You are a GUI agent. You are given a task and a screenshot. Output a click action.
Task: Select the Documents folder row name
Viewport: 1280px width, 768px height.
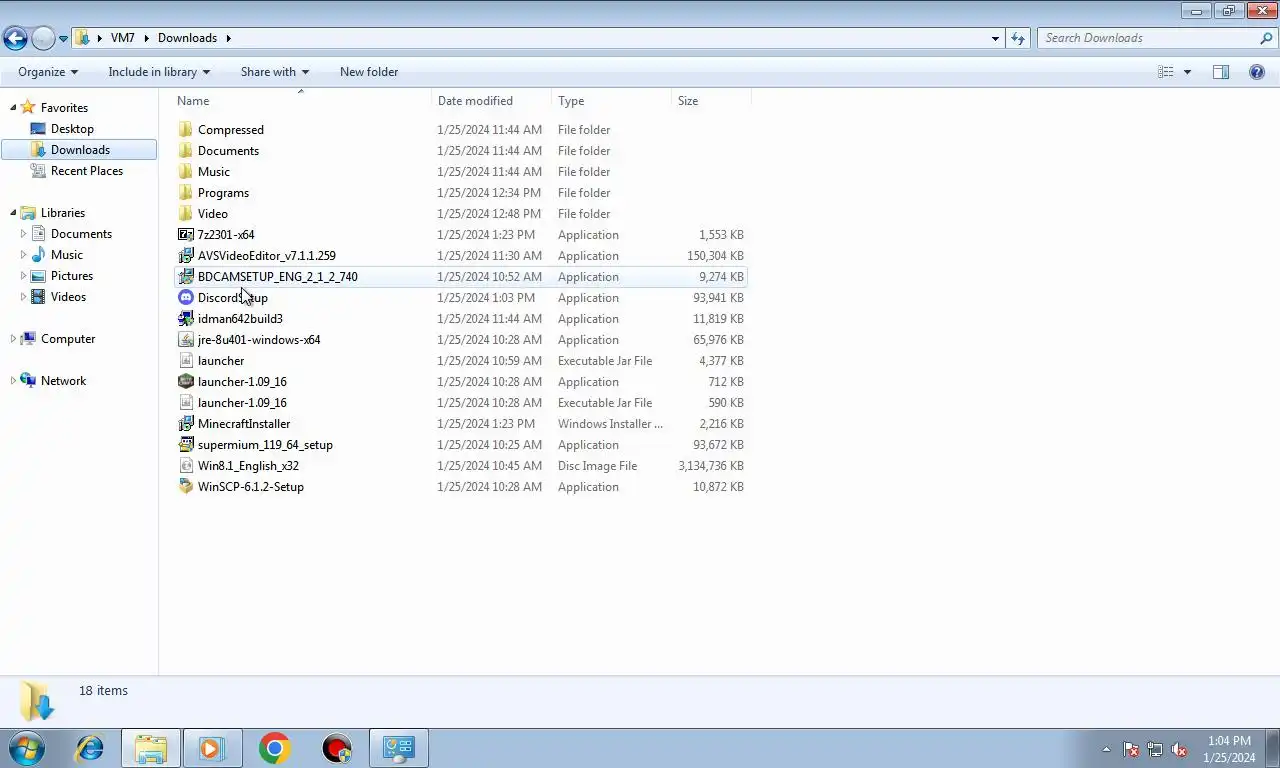click(x=228, y=151)
